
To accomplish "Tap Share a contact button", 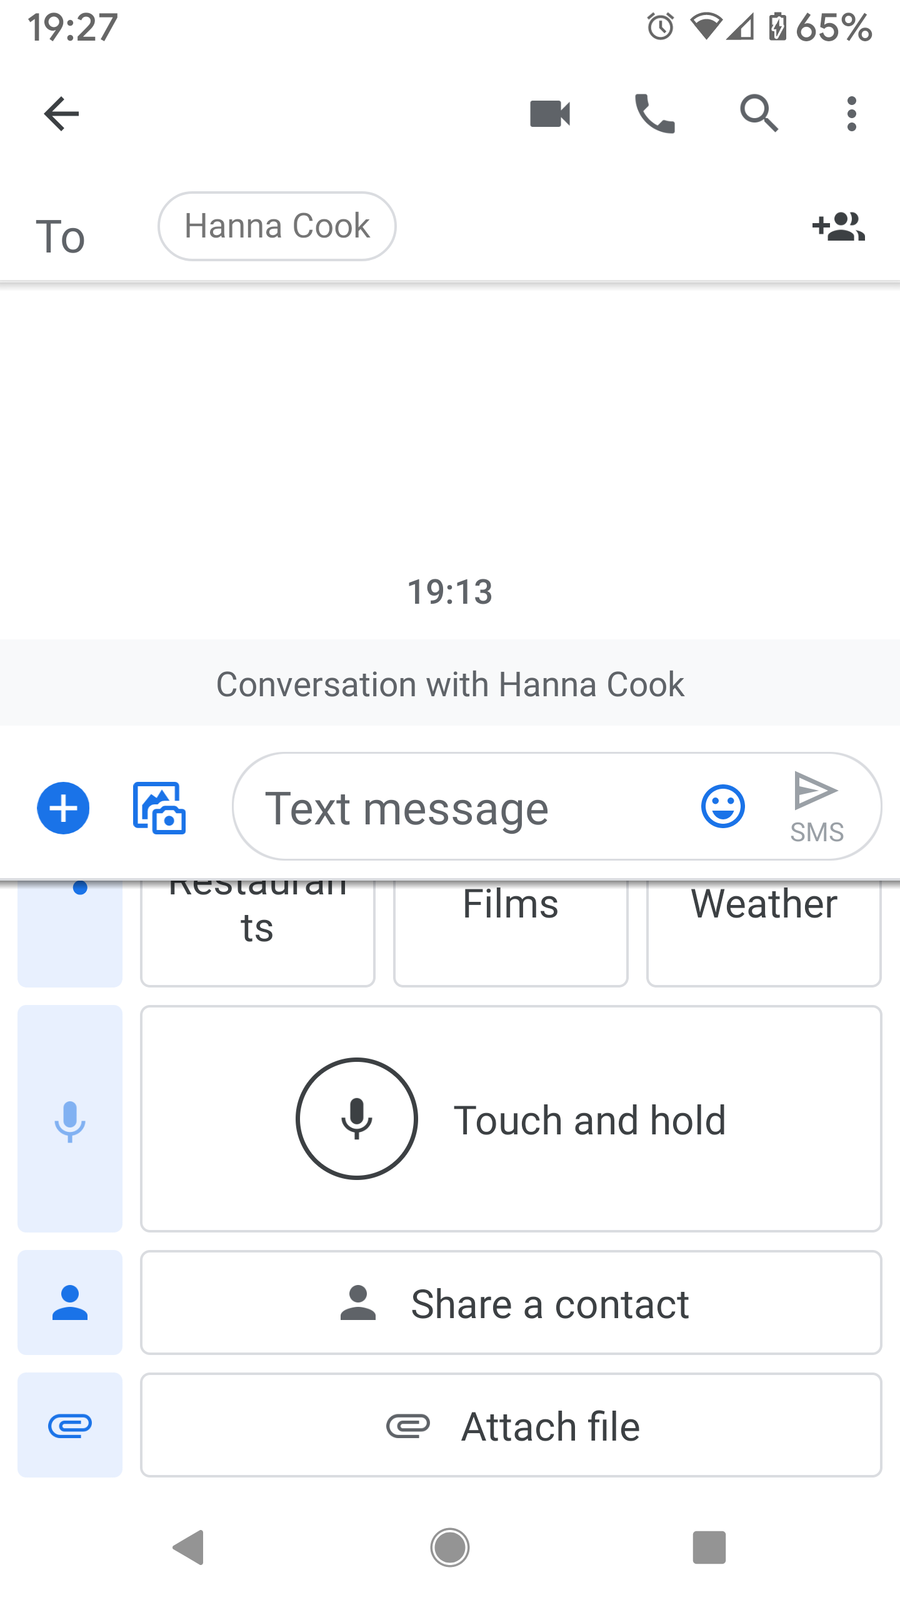I will 511,1303.
